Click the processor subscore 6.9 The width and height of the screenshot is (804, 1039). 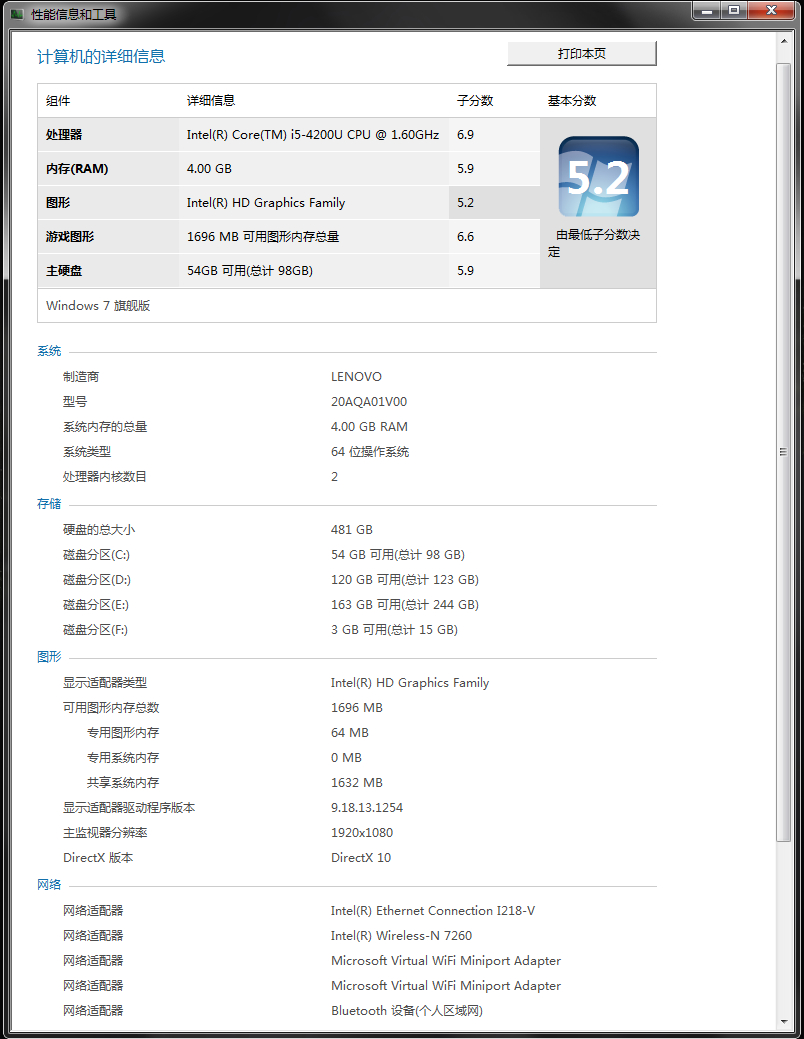coord(465,135)
